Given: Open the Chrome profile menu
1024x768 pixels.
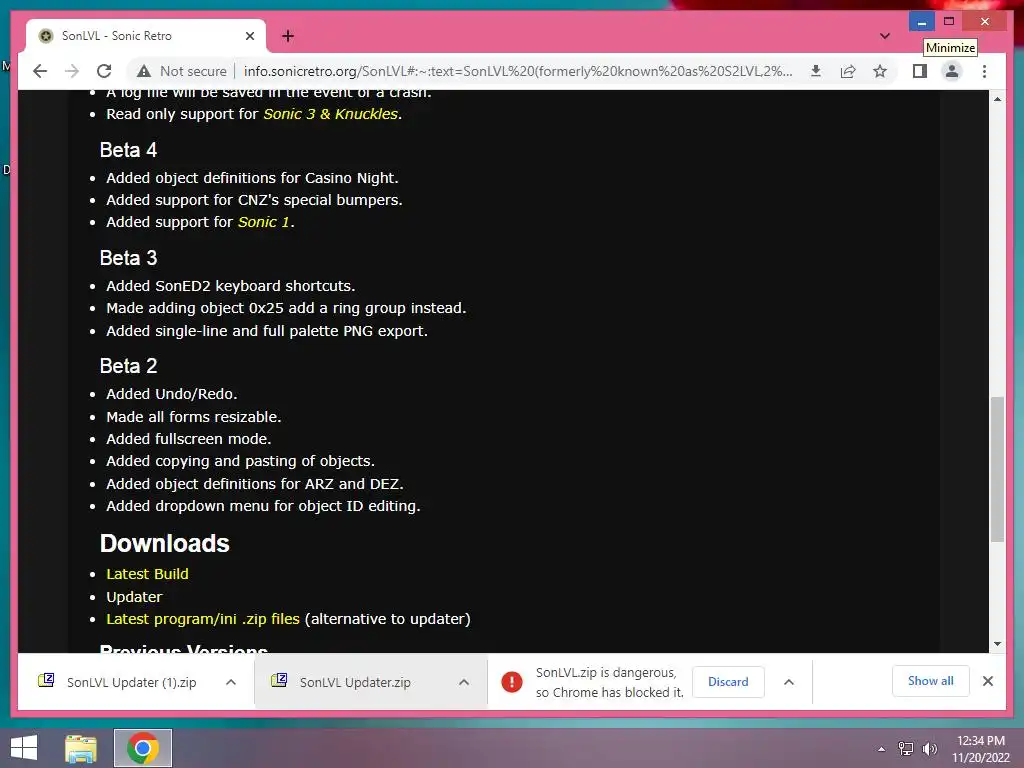Looking at the screenshot, I should [x=952, y=71].
